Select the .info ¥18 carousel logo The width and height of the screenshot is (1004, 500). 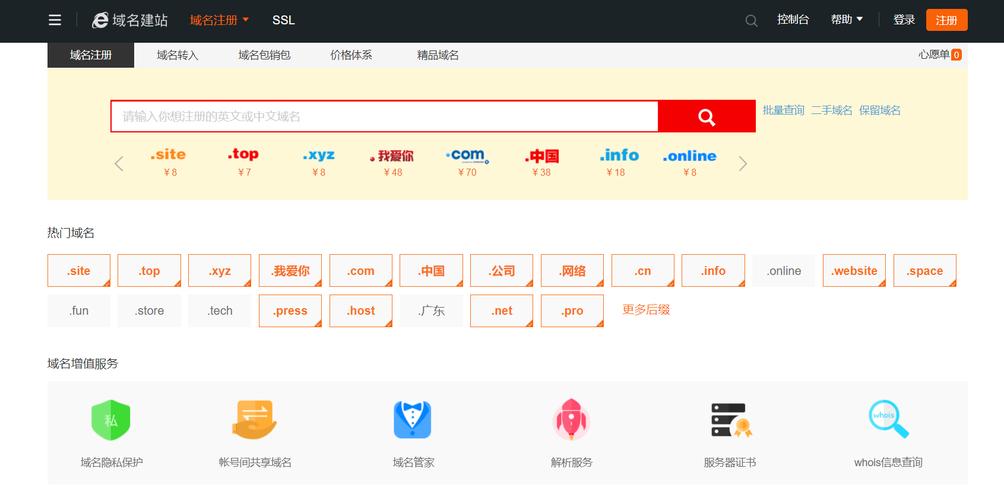pos(619,155)
